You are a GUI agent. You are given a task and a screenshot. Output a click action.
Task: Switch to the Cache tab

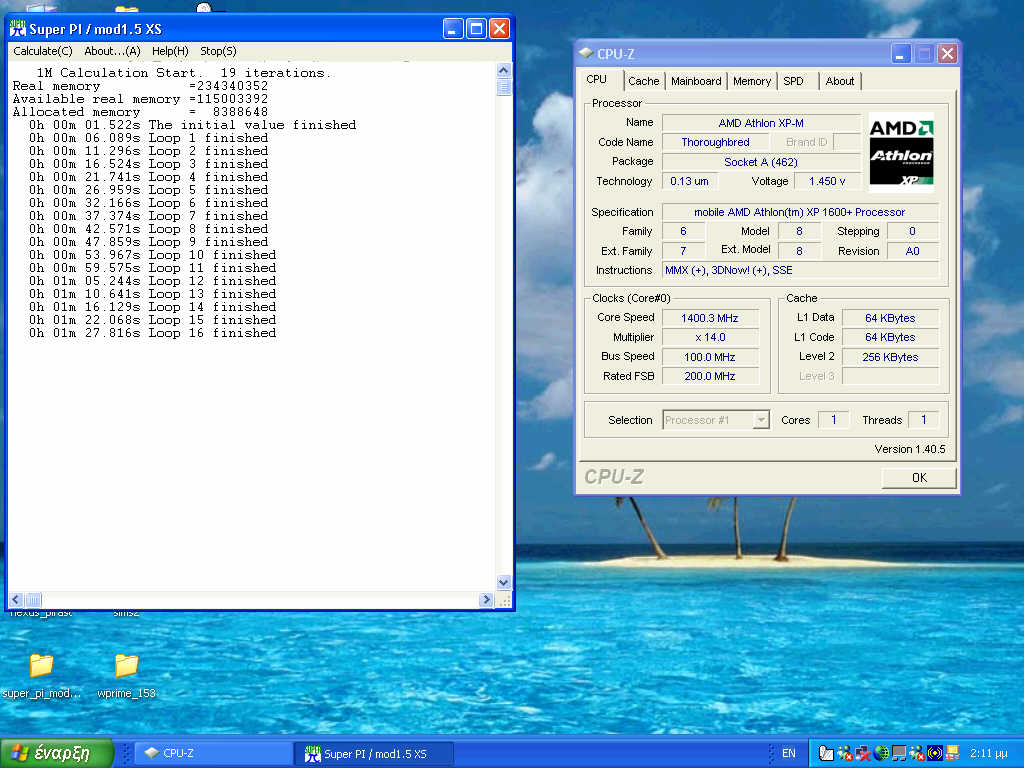click(x=643, y=81)
